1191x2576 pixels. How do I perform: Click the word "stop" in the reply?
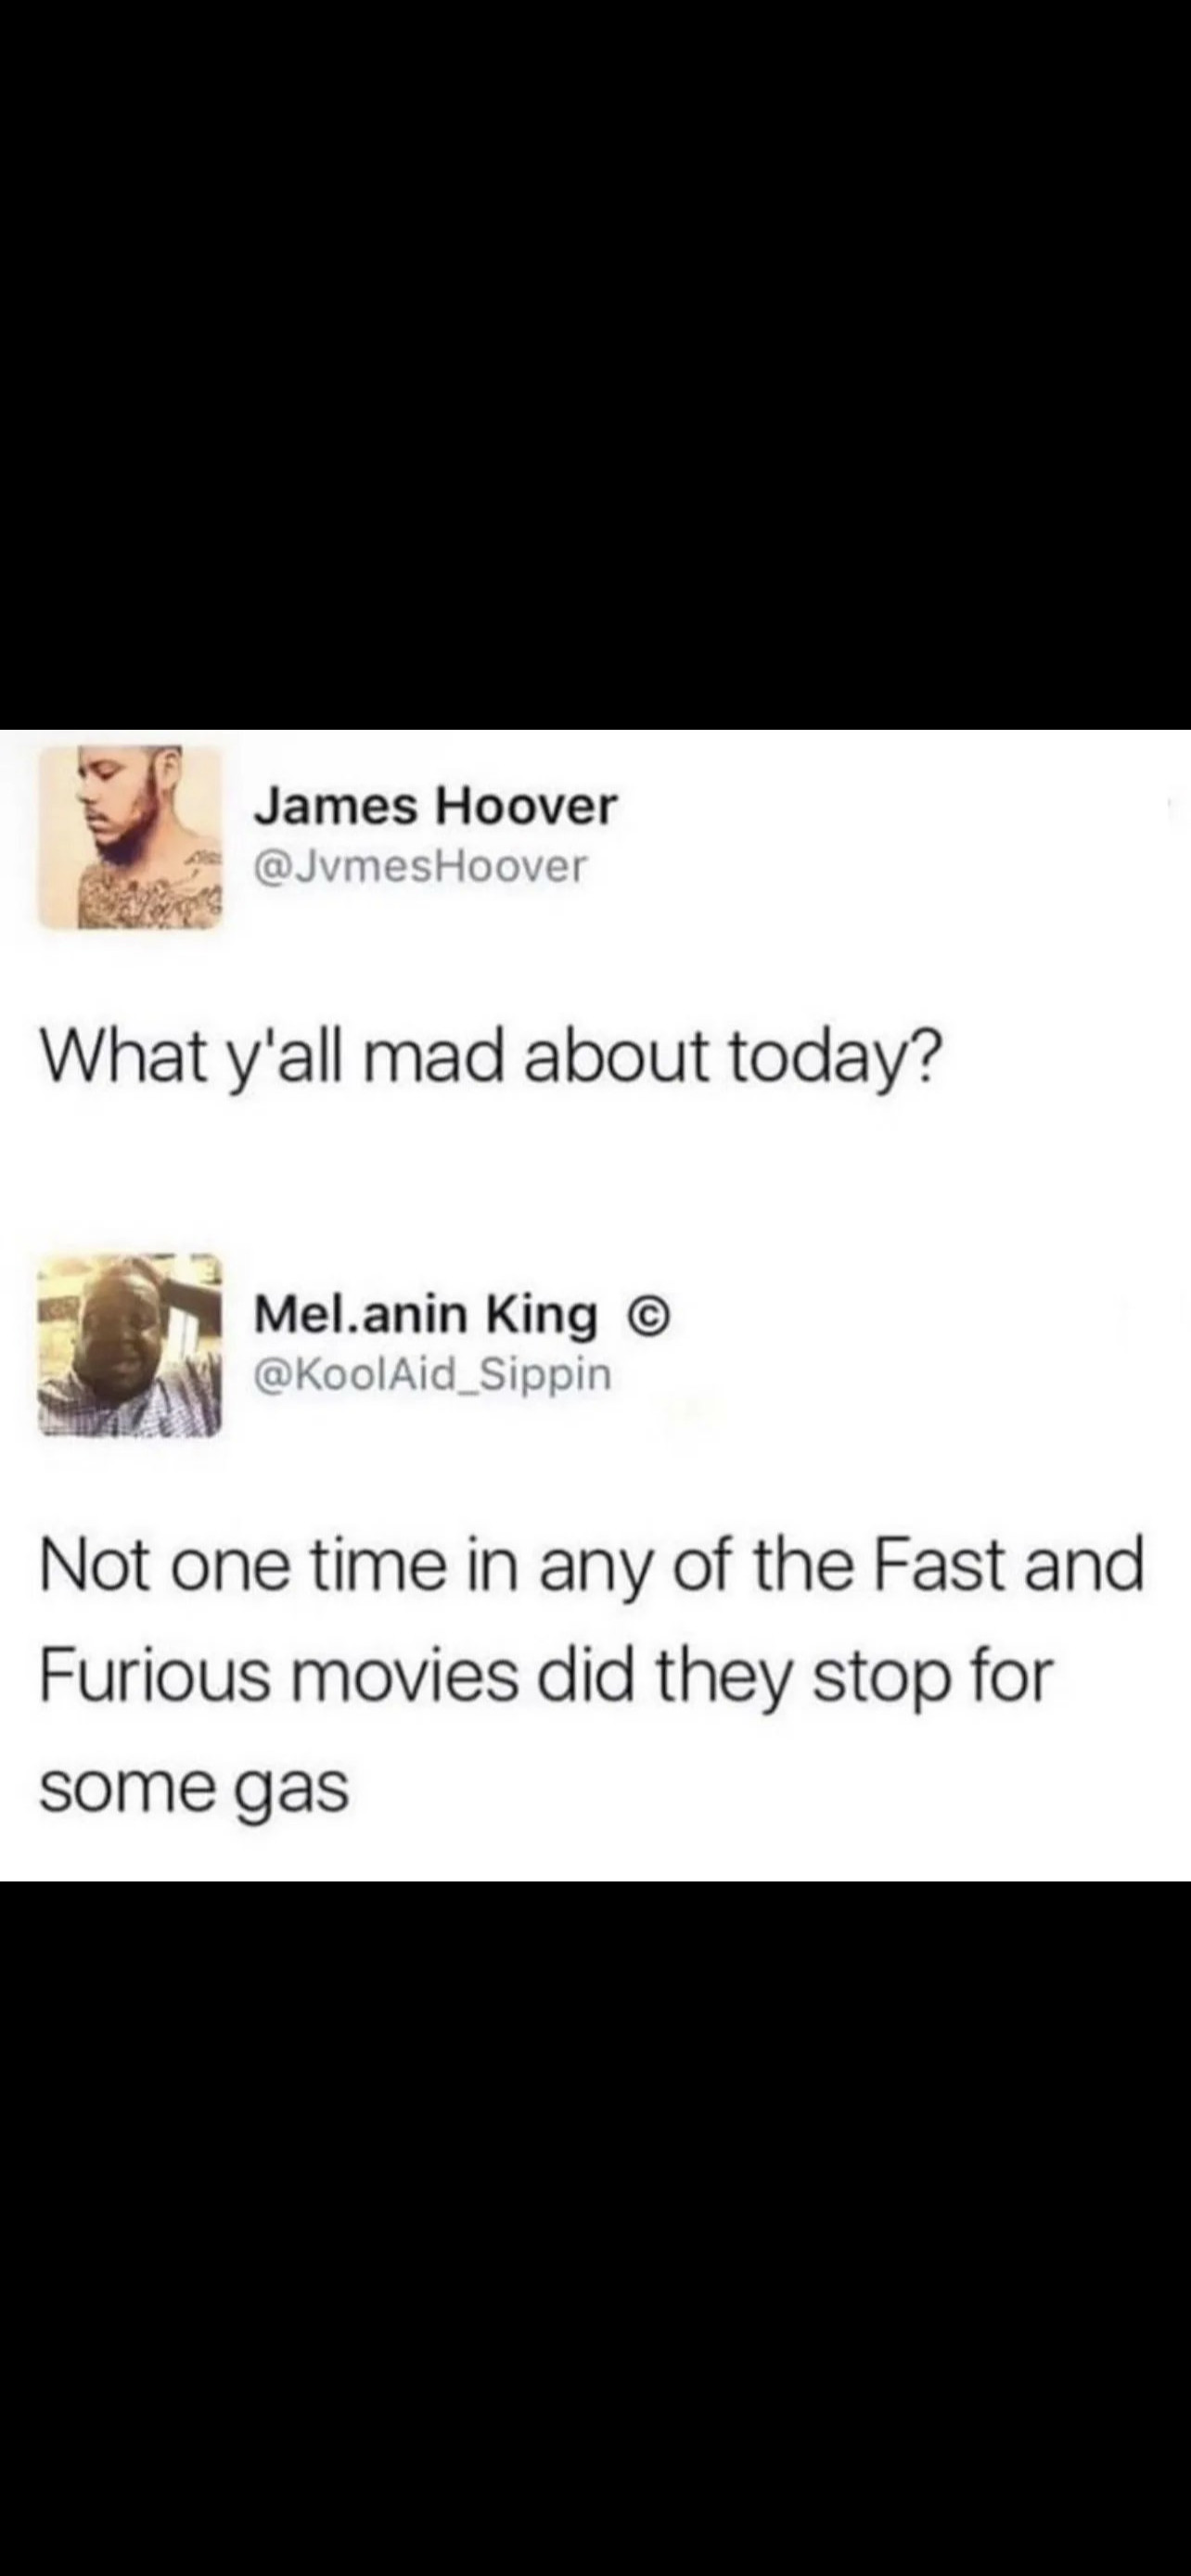(x=875, y=1680)
